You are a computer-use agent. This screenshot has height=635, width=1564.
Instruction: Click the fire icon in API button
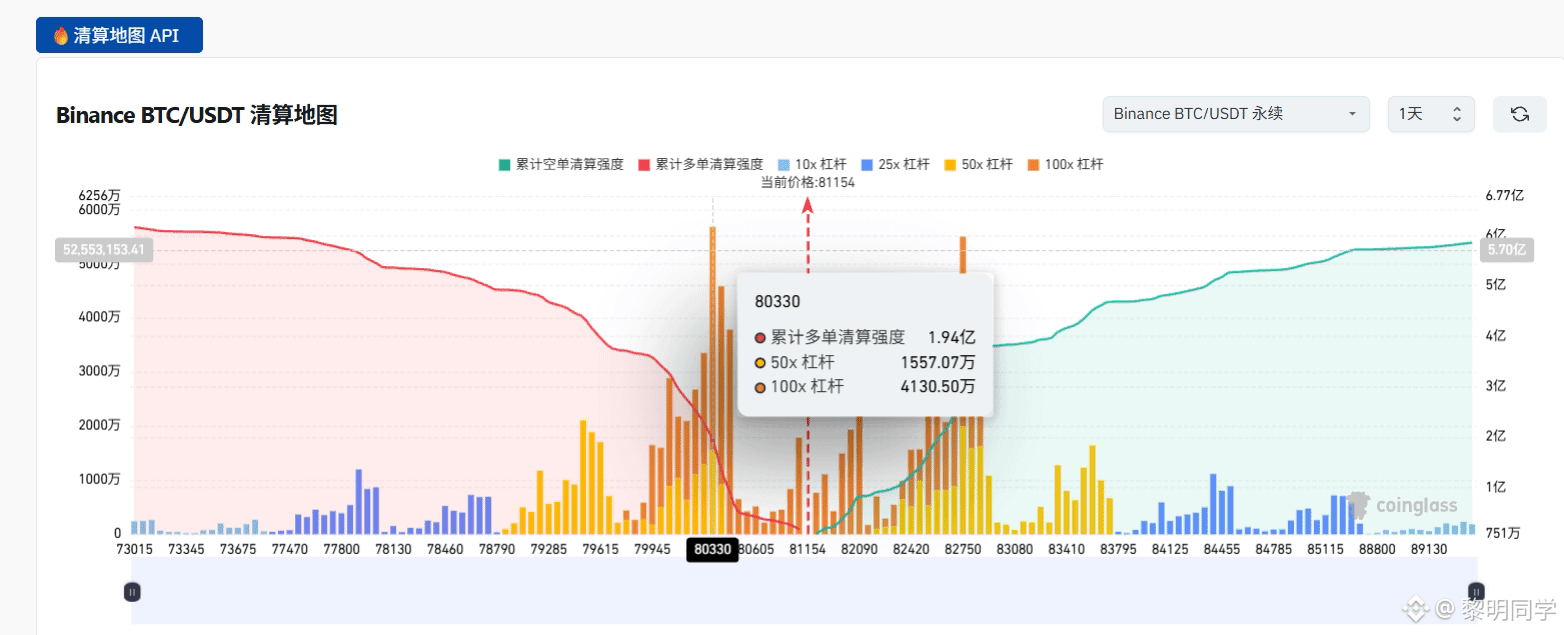pyautogui.click(x=61, y=36)
